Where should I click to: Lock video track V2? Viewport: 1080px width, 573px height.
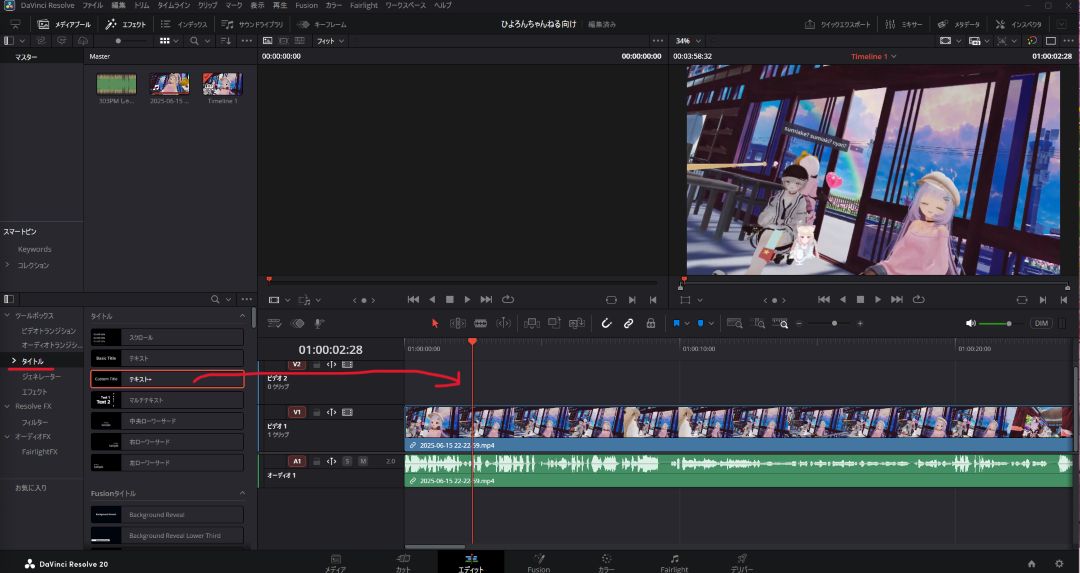(317, 365)
